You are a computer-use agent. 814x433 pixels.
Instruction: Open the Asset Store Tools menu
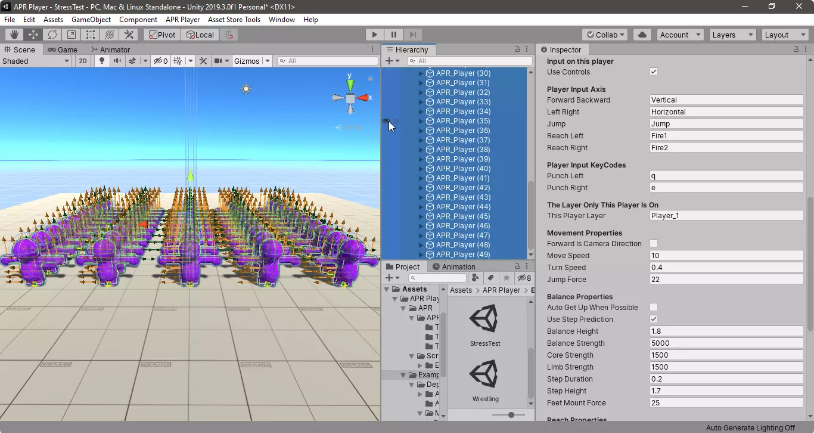[x=234, y=19]
